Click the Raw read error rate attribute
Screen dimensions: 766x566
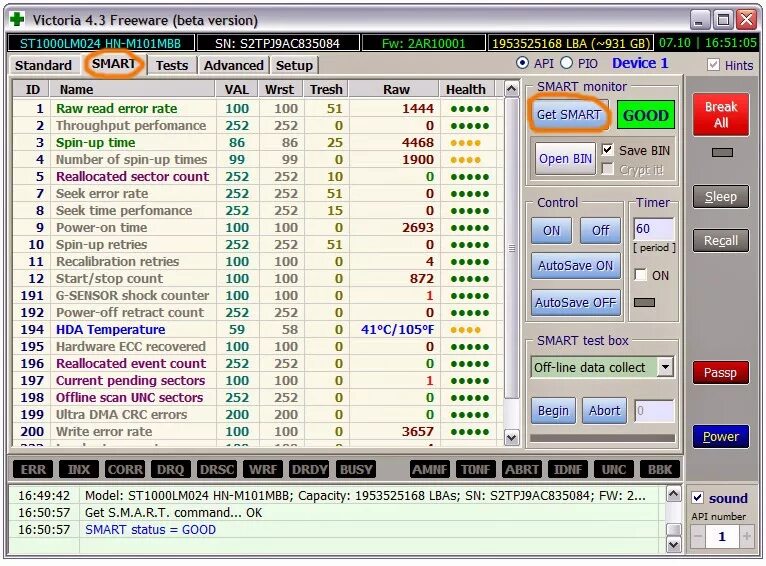[x=116, y=108]
